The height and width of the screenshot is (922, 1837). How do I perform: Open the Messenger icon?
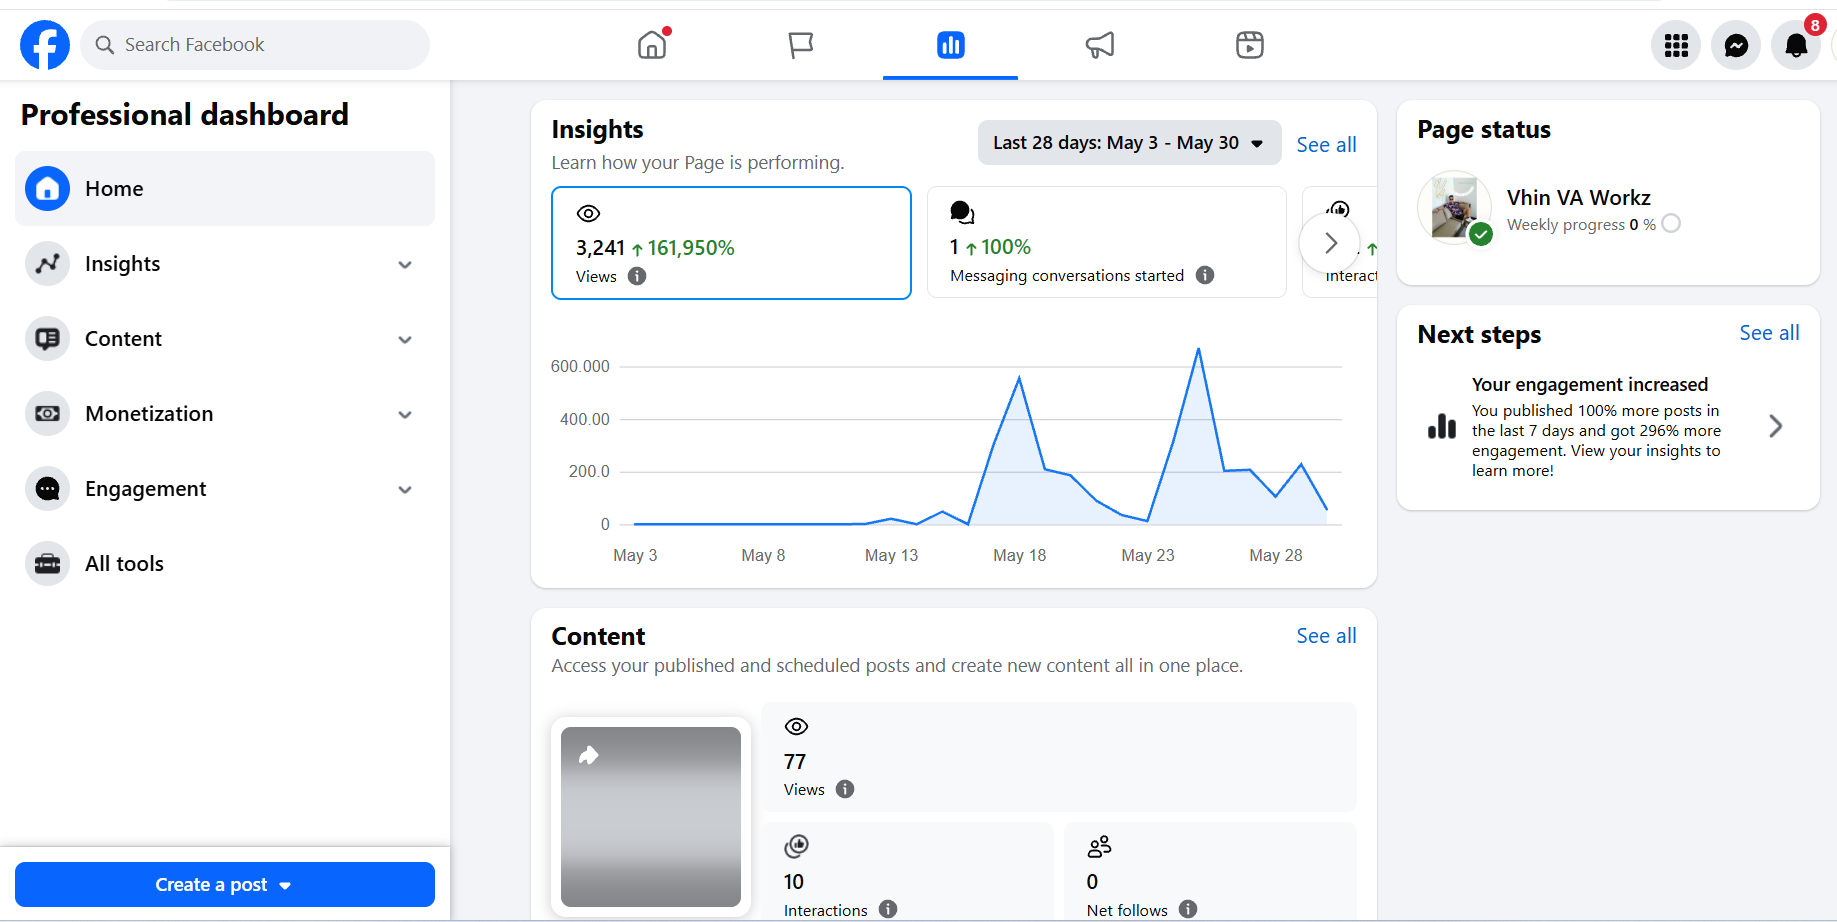click(1736, 45)
